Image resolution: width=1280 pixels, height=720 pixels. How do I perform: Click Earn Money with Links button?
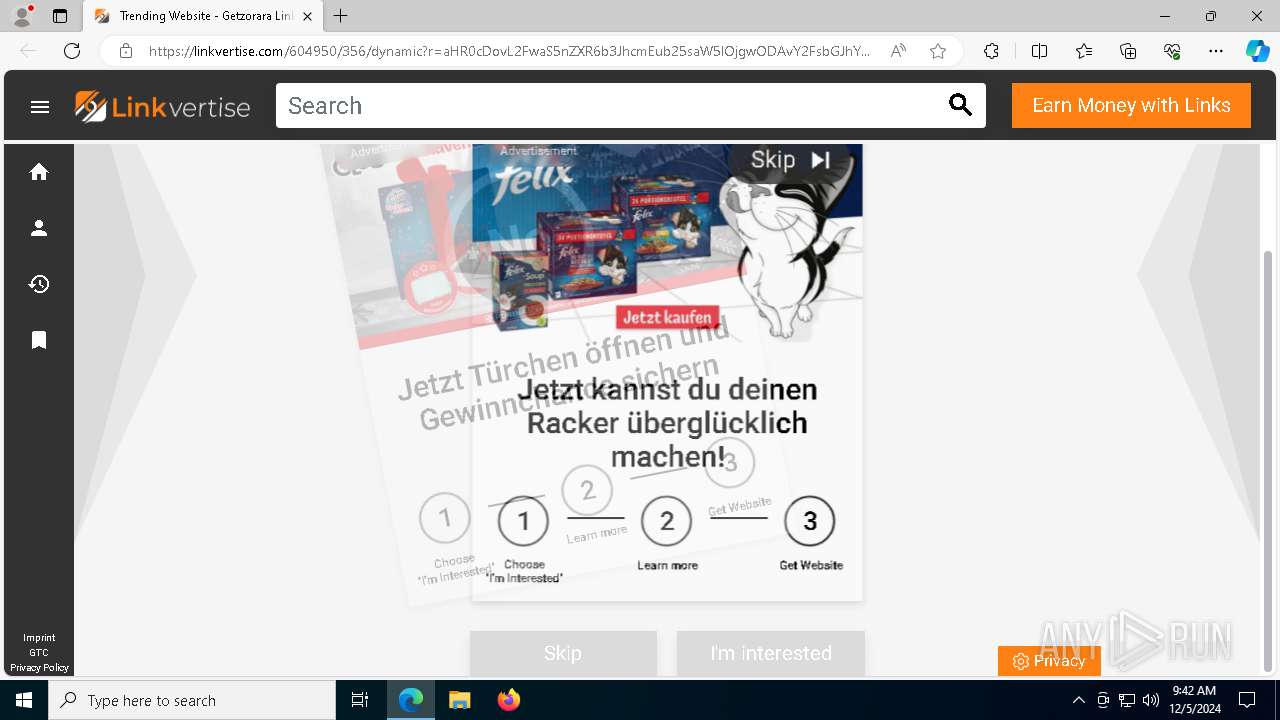(x=1131, y=106)
